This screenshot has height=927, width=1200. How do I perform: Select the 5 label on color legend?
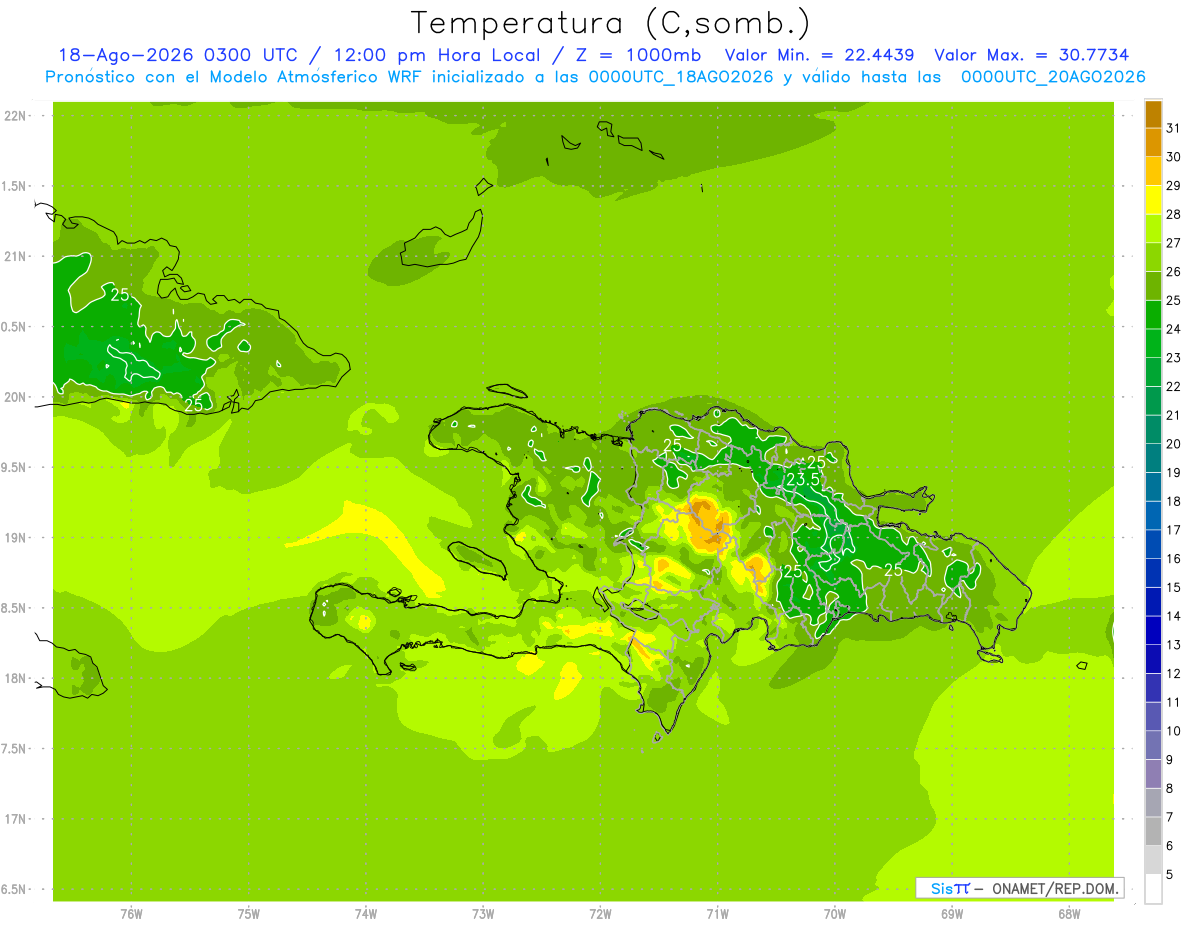(1170, 875)
